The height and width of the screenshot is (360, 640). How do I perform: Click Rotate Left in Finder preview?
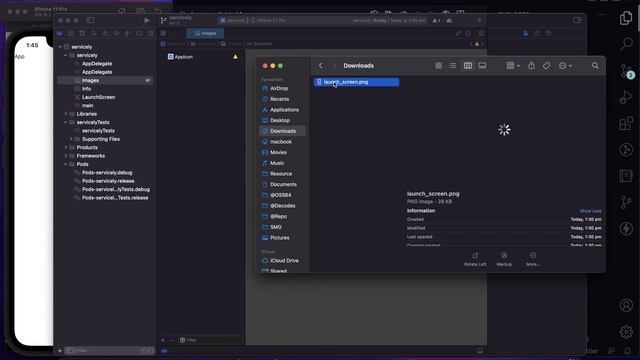pyautogui.click(x=475, y=259)
